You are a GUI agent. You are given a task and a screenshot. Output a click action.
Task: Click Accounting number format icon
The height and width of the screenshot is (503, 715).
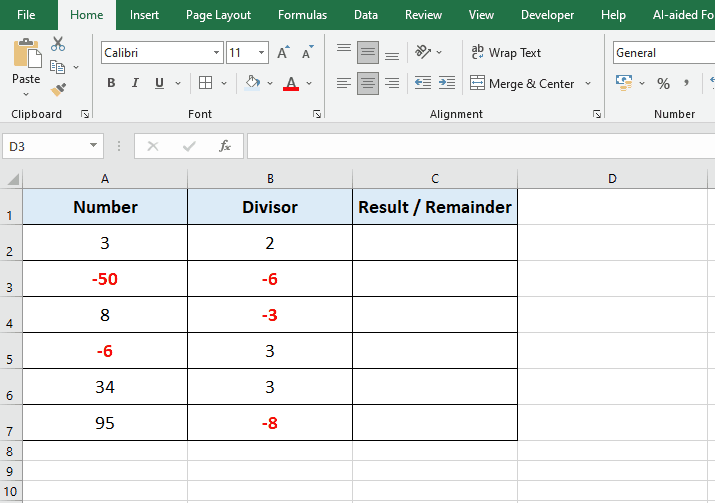point(624,83)
